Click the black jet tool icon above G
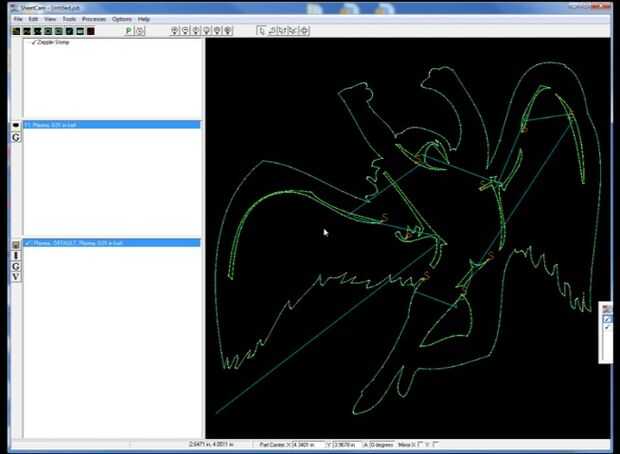The image size is (620, 454). [16, 125]
